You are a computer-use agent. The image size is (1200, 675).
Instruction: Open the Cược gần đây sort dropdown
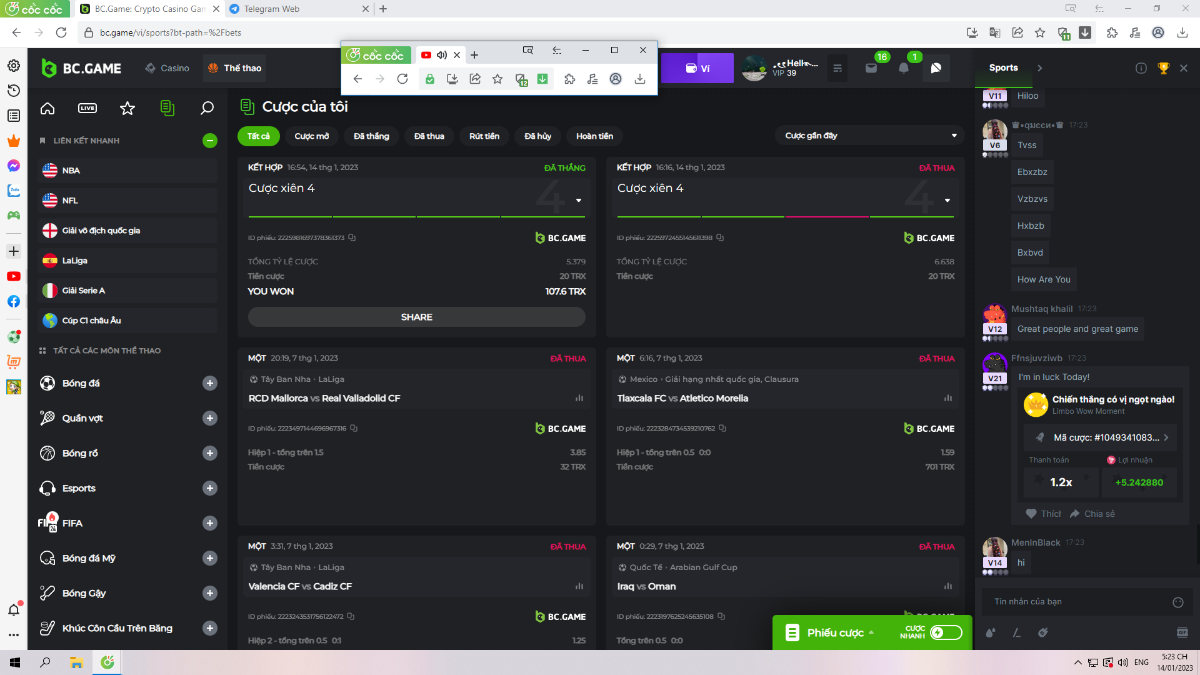point(870,136)
